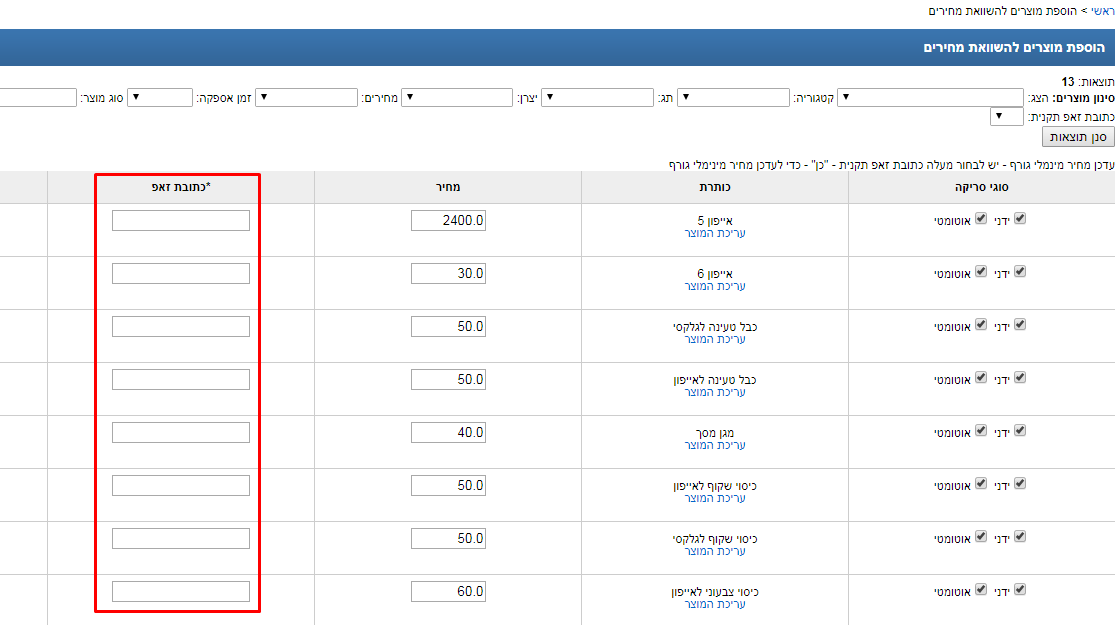
Task: Click the סנן תוצאות filter button
Action: click(x=1078, y=136)
